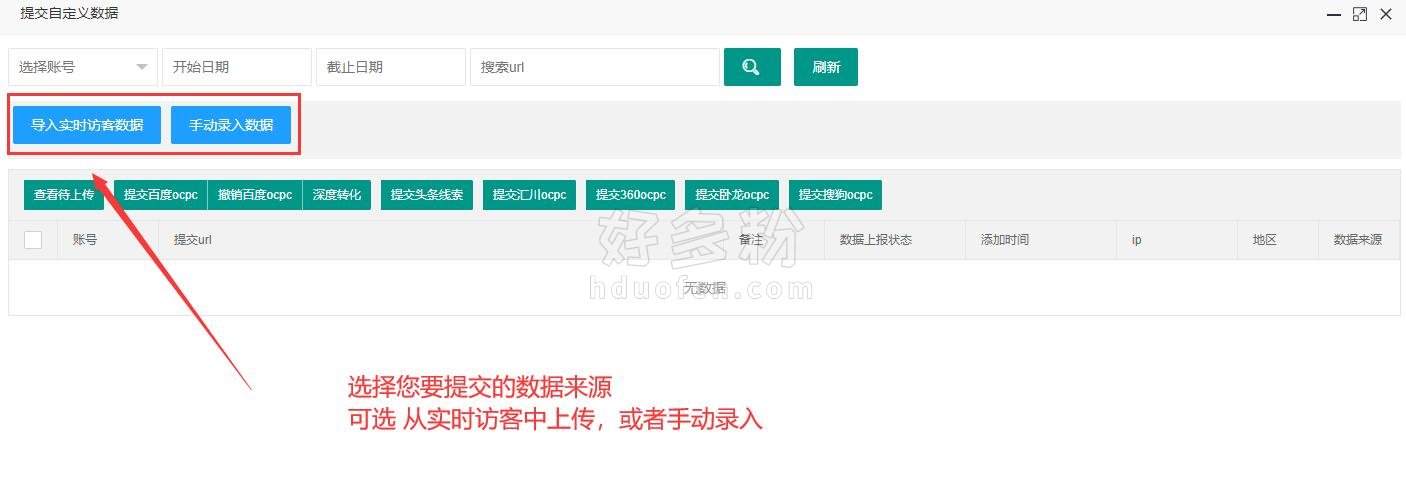Viewport: 1406px width, 504px height.
Task: Click 提交汇川ocpc button
Action: coord(529,195)
